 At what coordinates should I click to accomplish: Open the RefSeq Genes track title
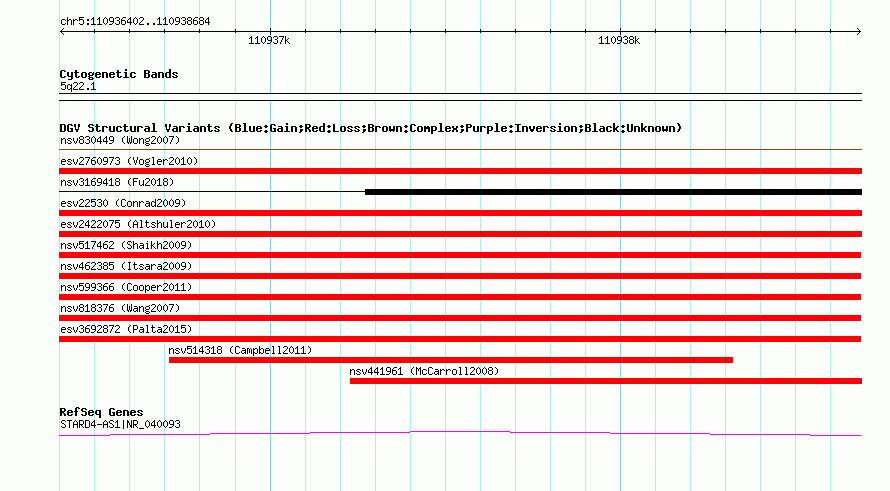click(x=101, y=412)
